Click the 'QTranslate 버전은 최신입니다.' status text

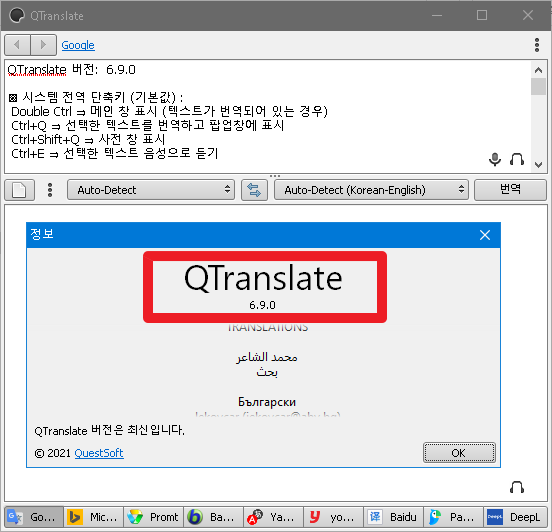pyautogui.click(x=109, y=430)
